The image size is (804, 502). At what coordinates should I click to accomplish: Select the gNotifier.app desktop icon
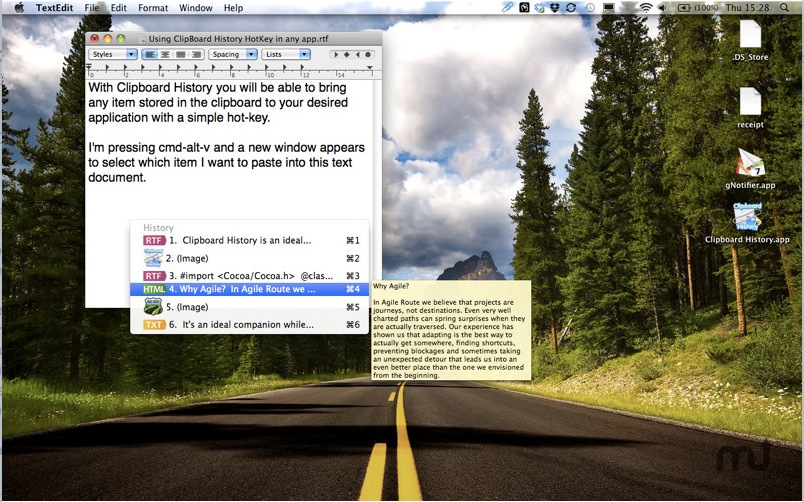click(750, 163)
